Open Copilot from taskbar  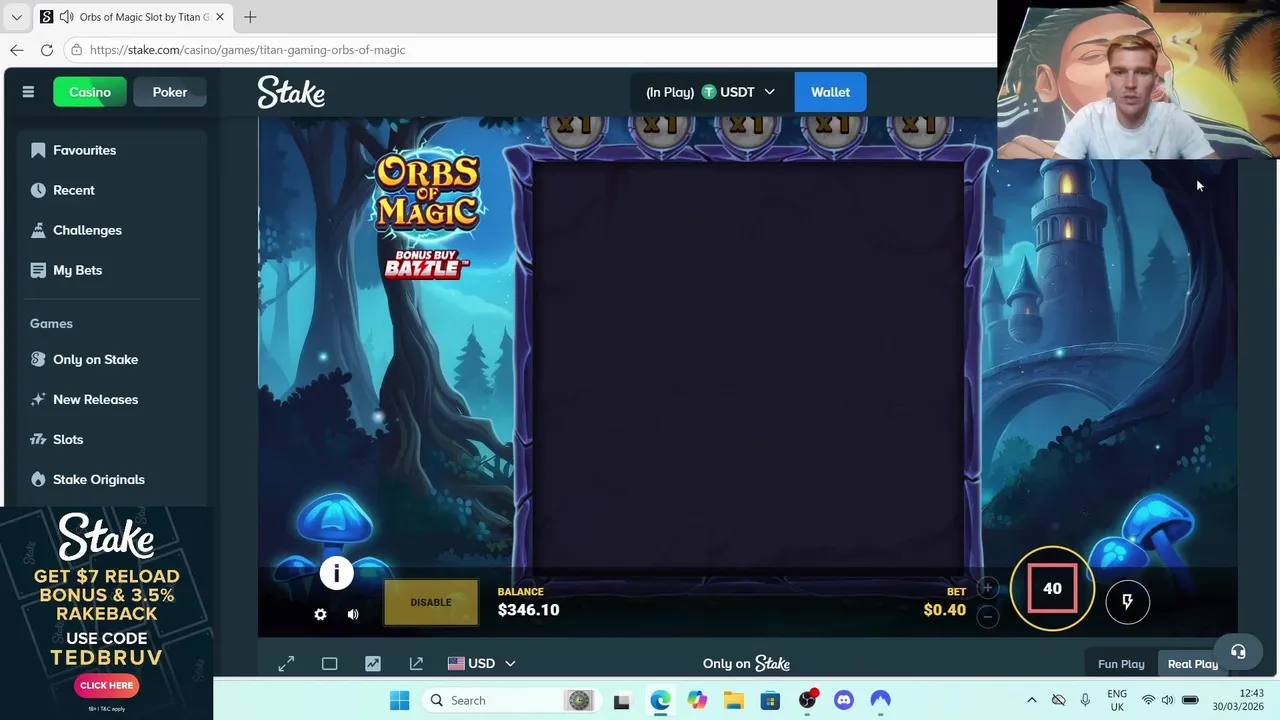(697, 700)
